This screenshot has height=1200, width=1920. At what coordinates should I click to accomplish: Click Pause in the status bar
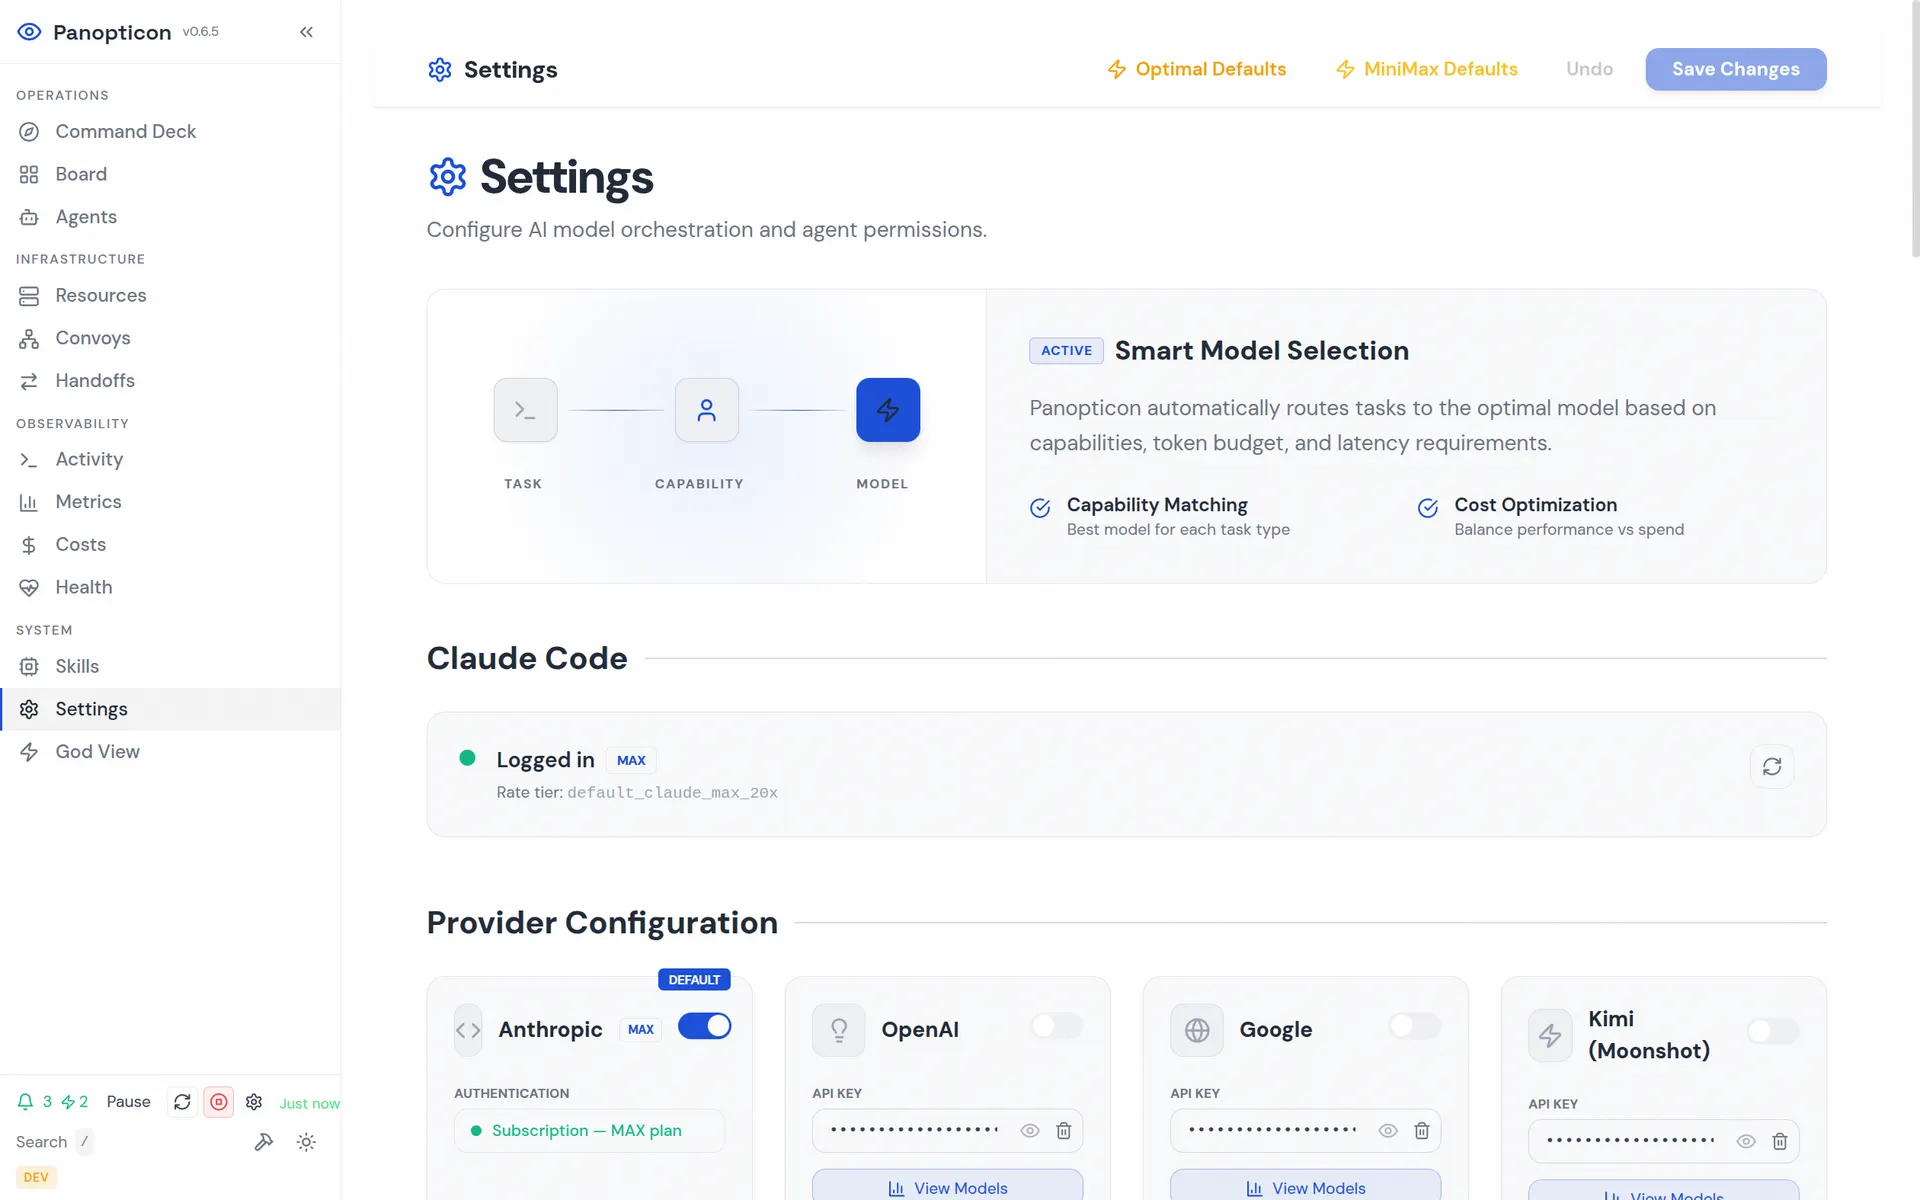pyautogui.click(x=128, y=1102)
